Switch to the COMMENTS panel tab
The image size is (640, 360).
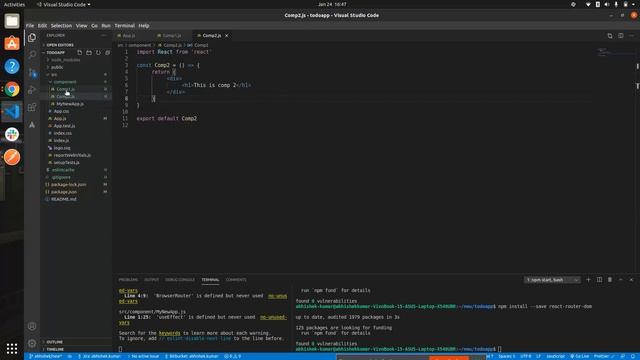pos(236,280)
